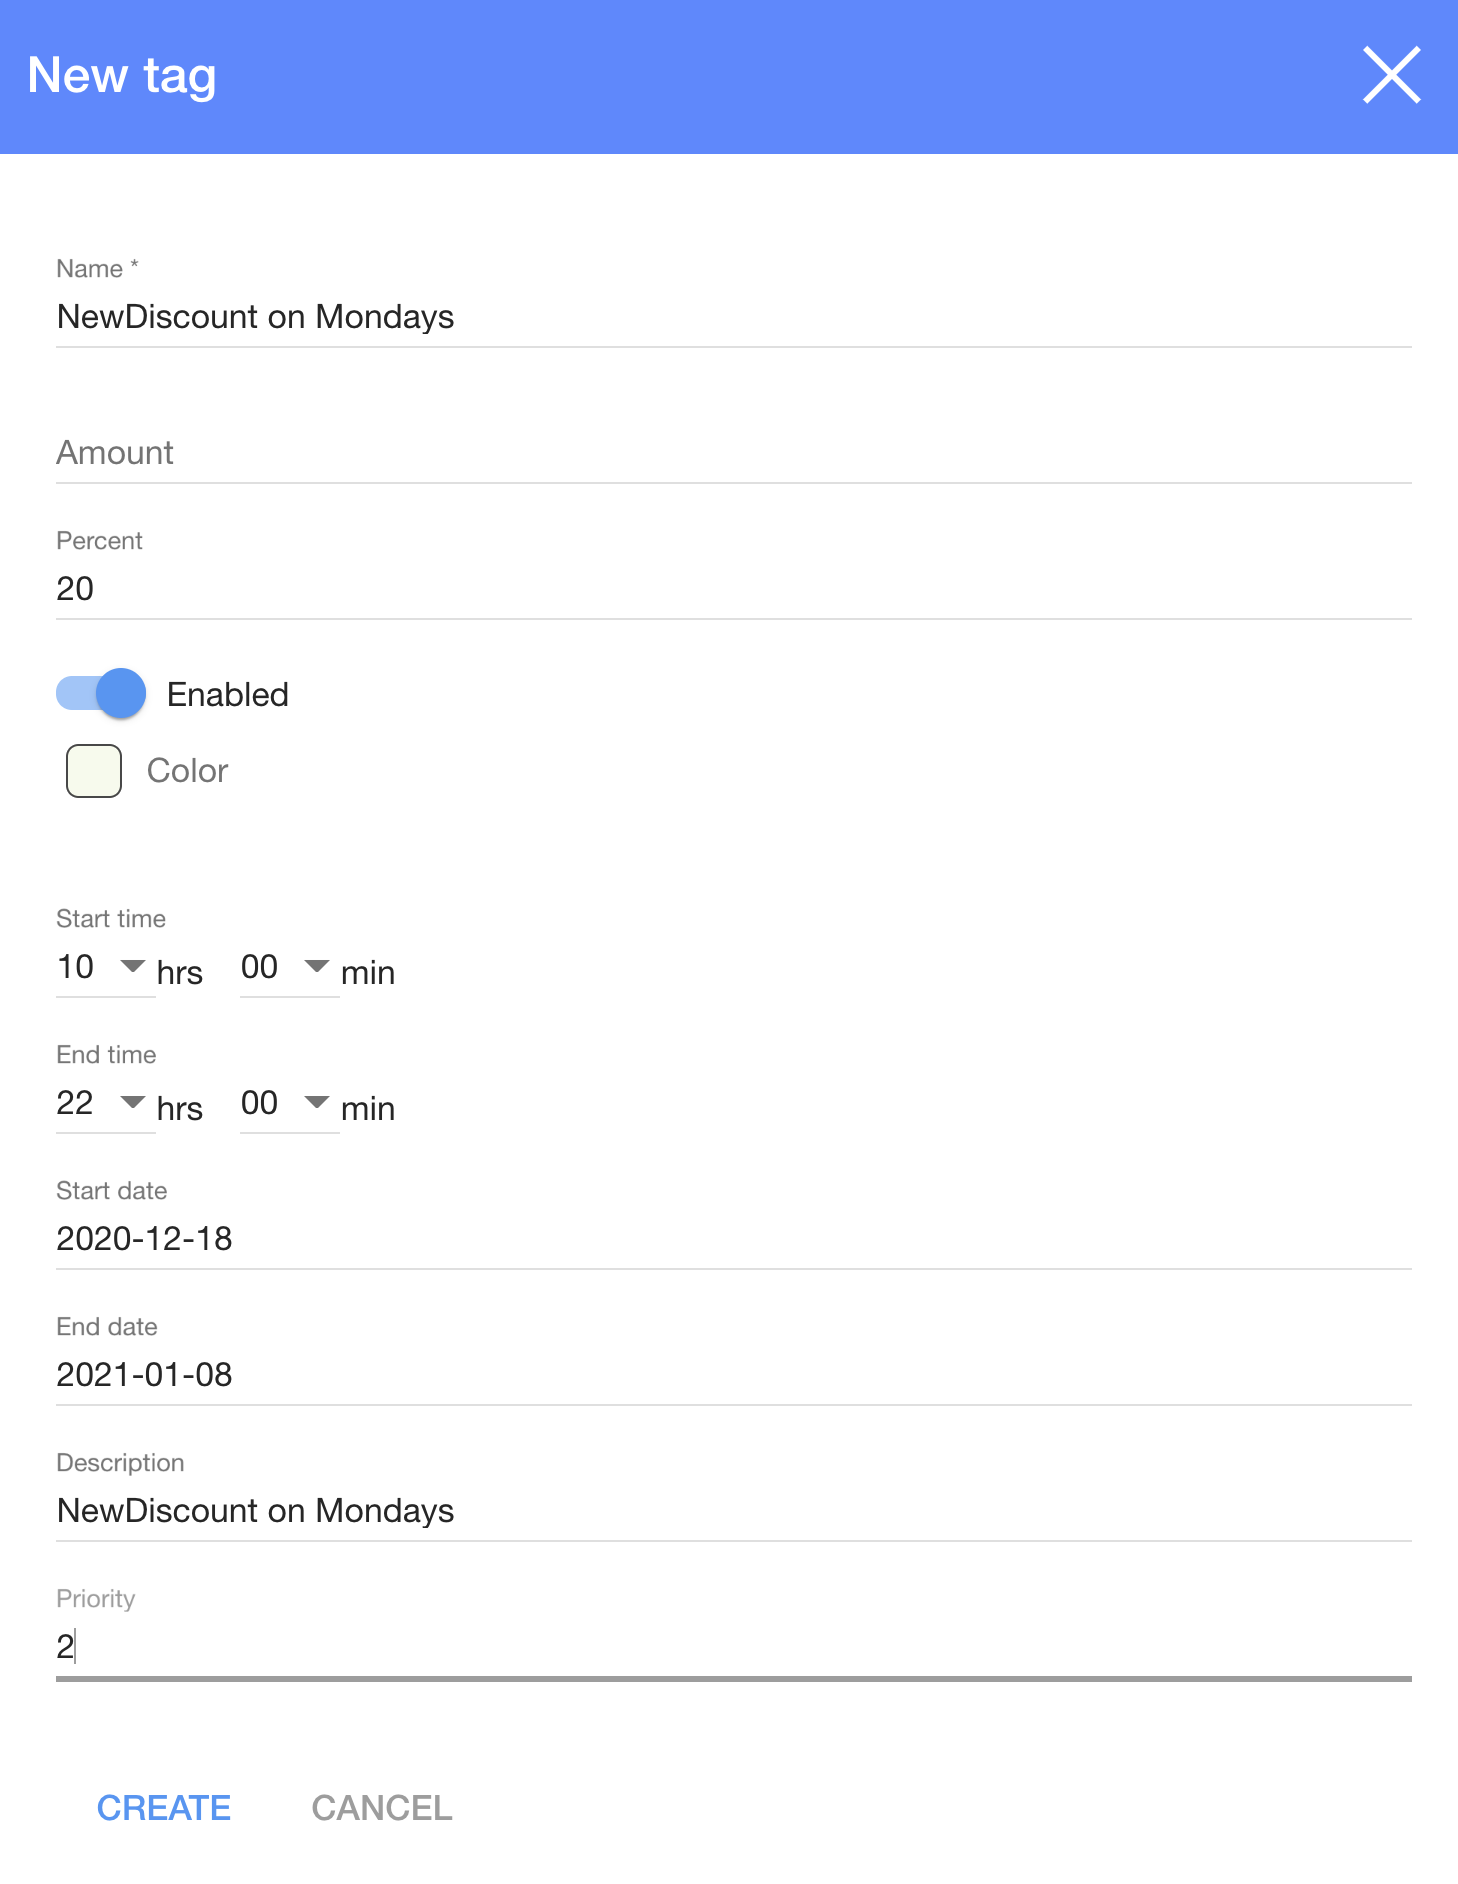Expand End time minutes dropdown
This screenshot has width=1458, height=1884.
point(287,1103)
